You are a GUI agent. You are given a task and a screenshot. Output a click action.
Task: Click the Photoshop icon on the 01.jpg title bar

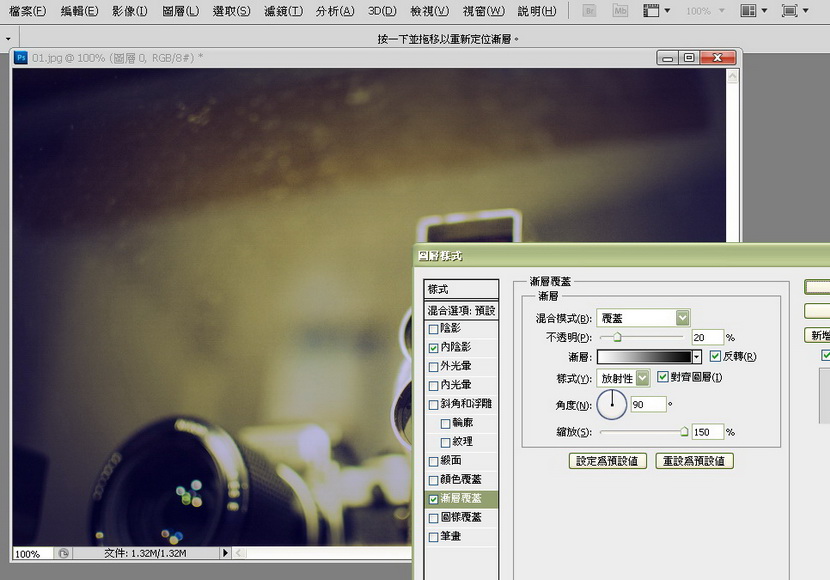click(x=21, y=58)
